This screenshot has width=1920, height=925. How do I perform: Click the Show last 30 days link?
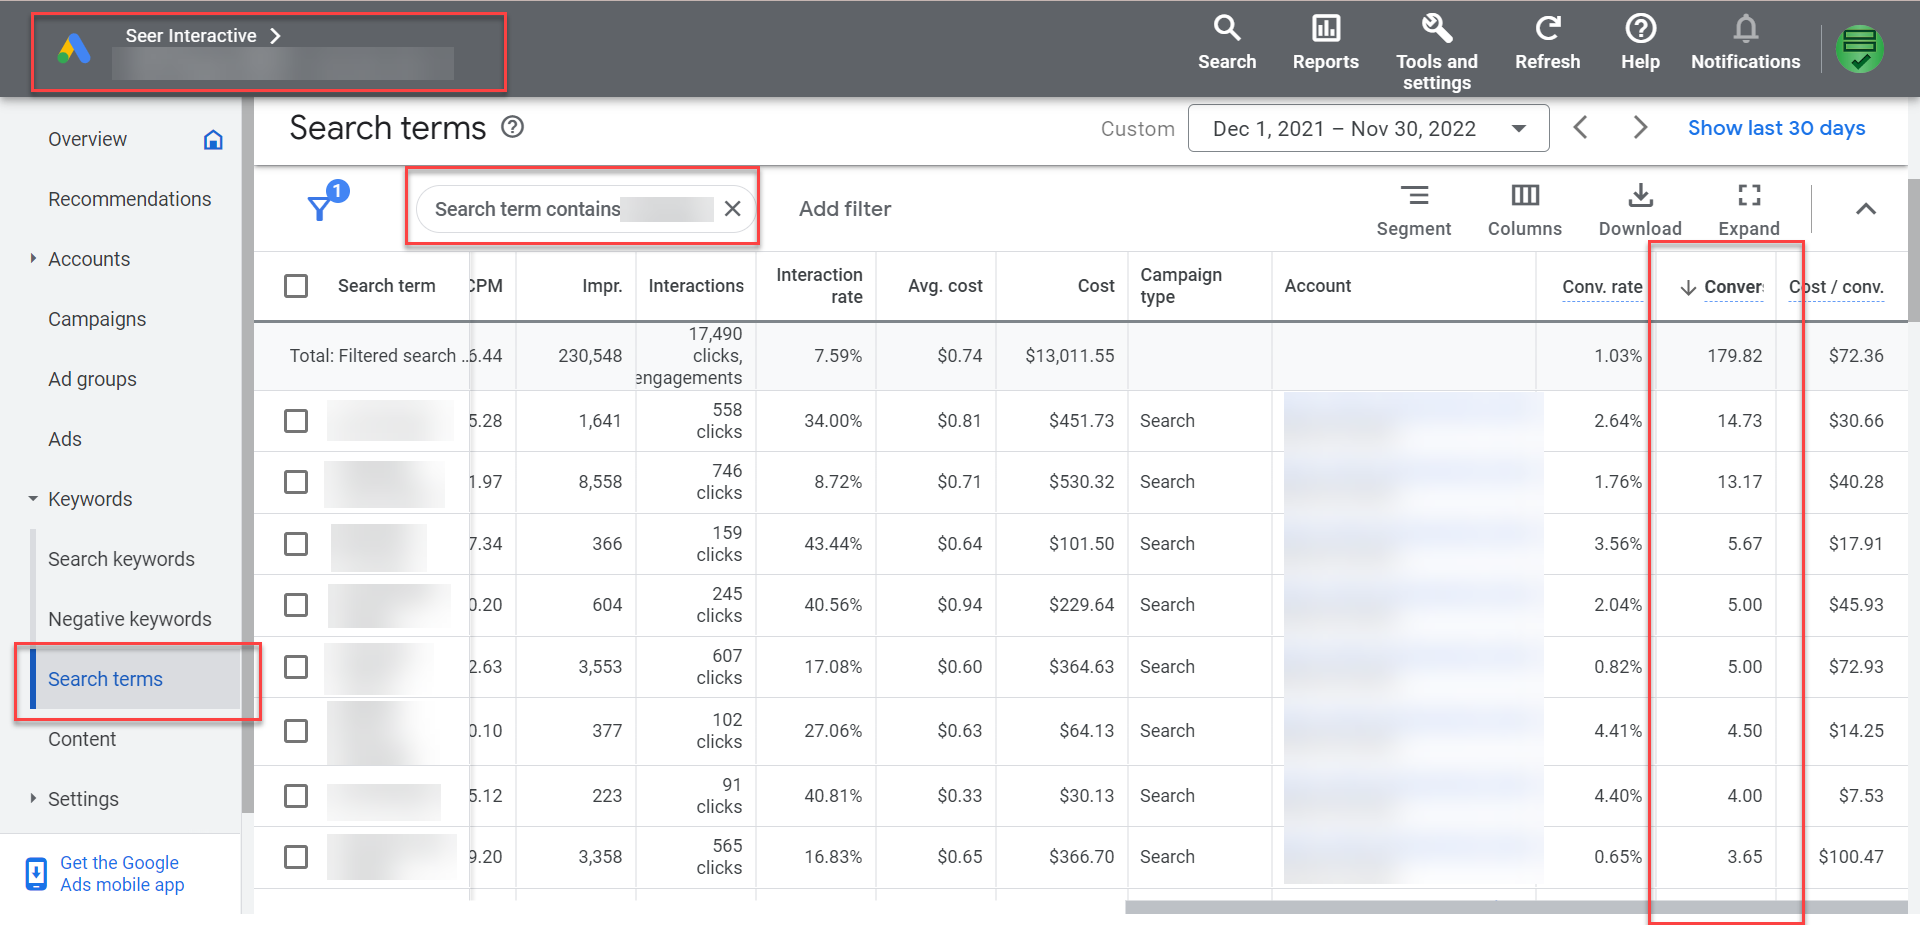click(x=1777, y=128)
